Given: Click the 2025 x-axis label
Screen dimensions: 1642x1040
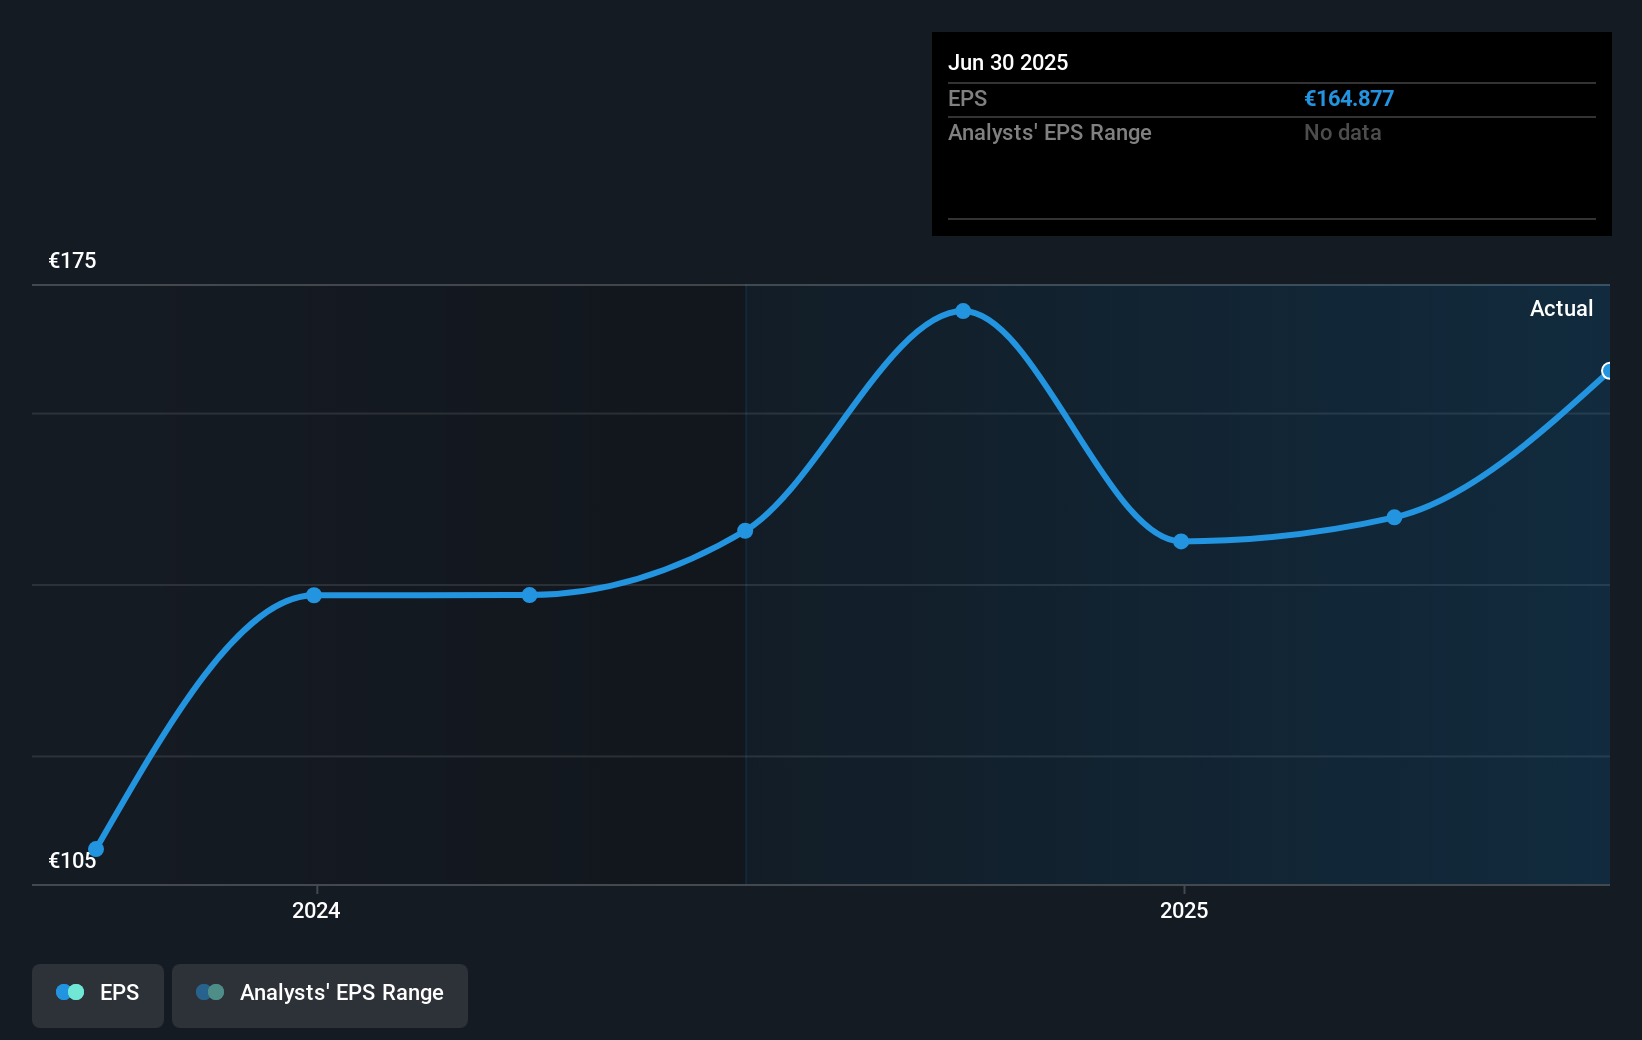Looking at the screenshot, I should [x=1184, y=910].
